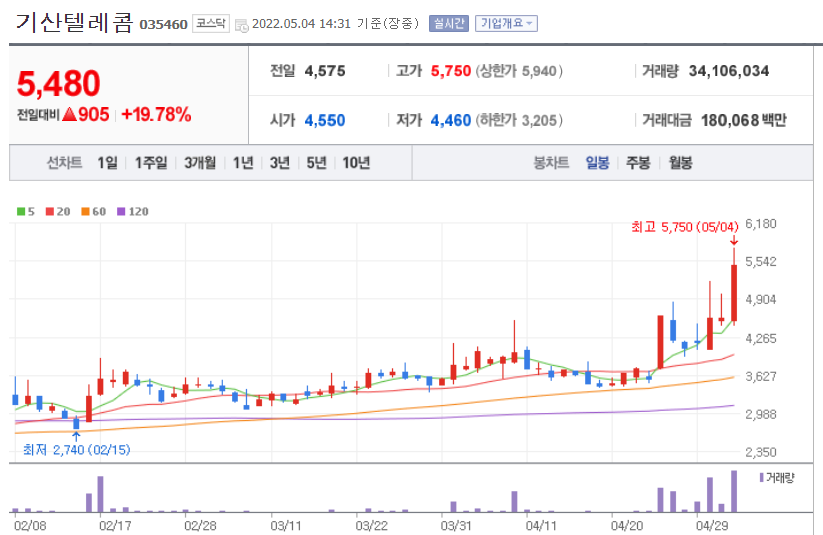The image size is (823, 535).
Task: Click the 6,180 price axis label
Action: pyautogui.click(x=761, y=224)
